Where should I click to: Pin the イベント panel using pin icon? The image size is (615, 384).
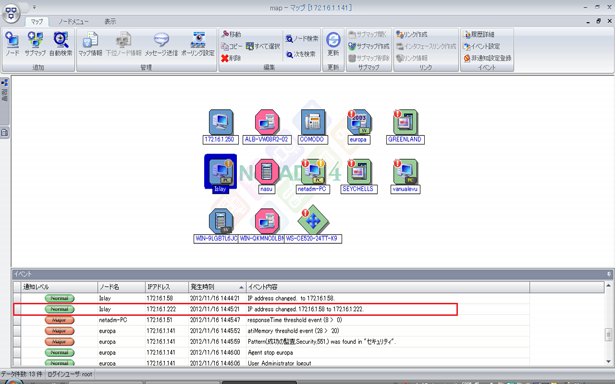click(x=609, y=274)
